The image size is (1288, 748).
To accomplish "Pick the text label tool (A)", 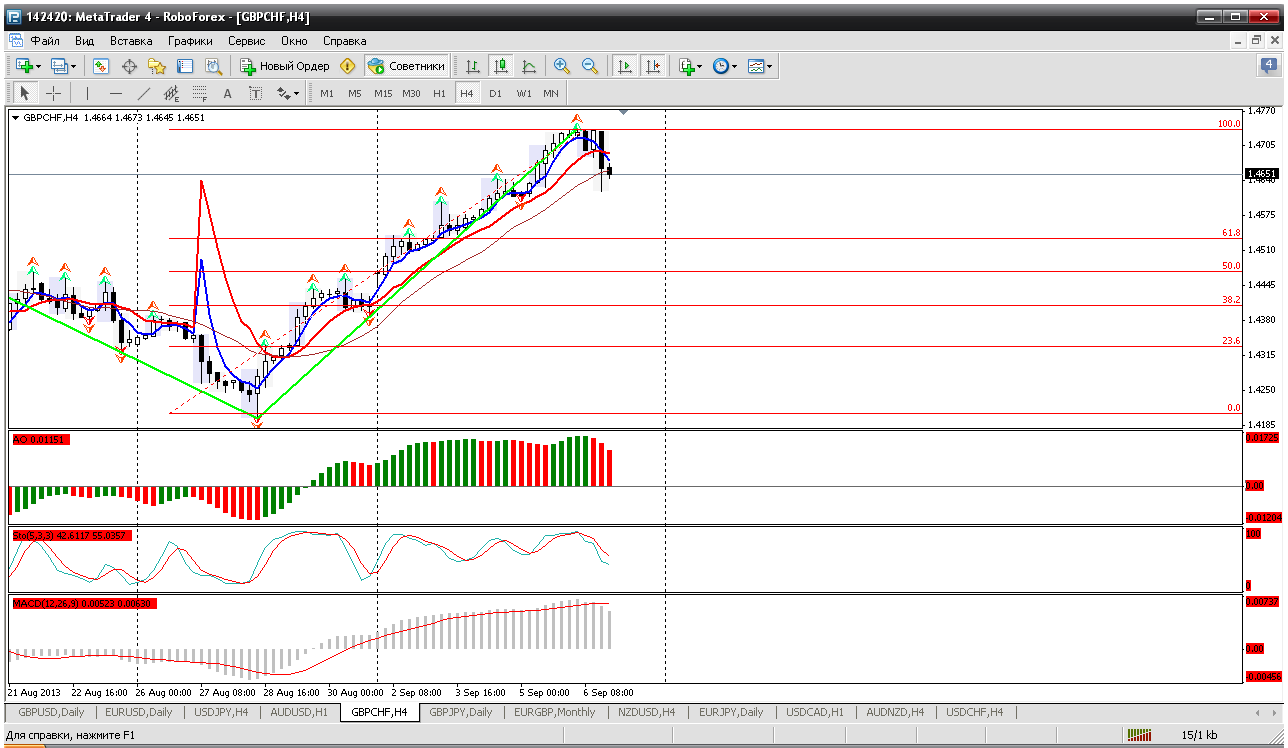I will point(227,93).
